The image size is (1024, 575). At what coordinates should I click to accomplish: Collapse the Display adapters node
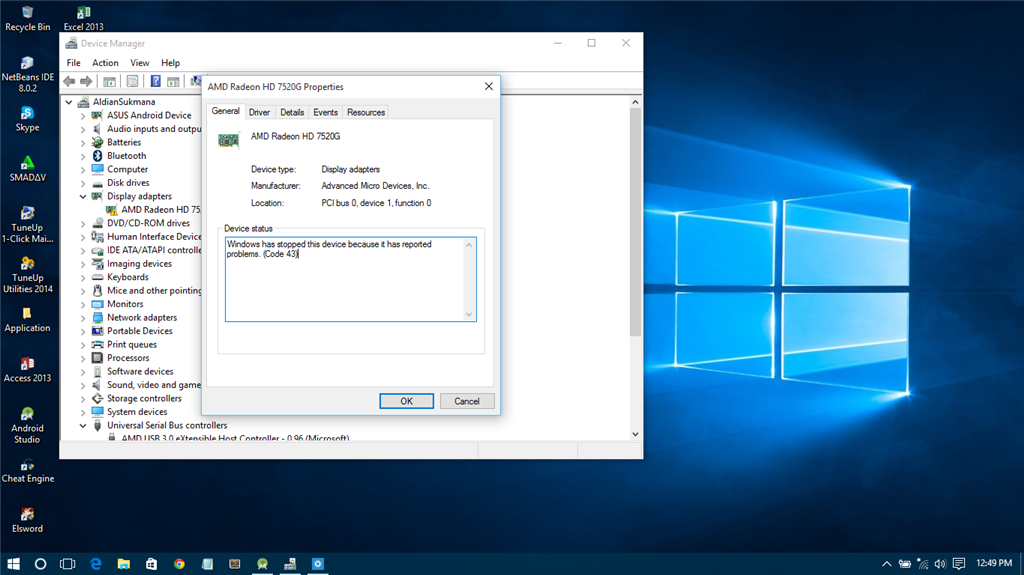(83, 196)
